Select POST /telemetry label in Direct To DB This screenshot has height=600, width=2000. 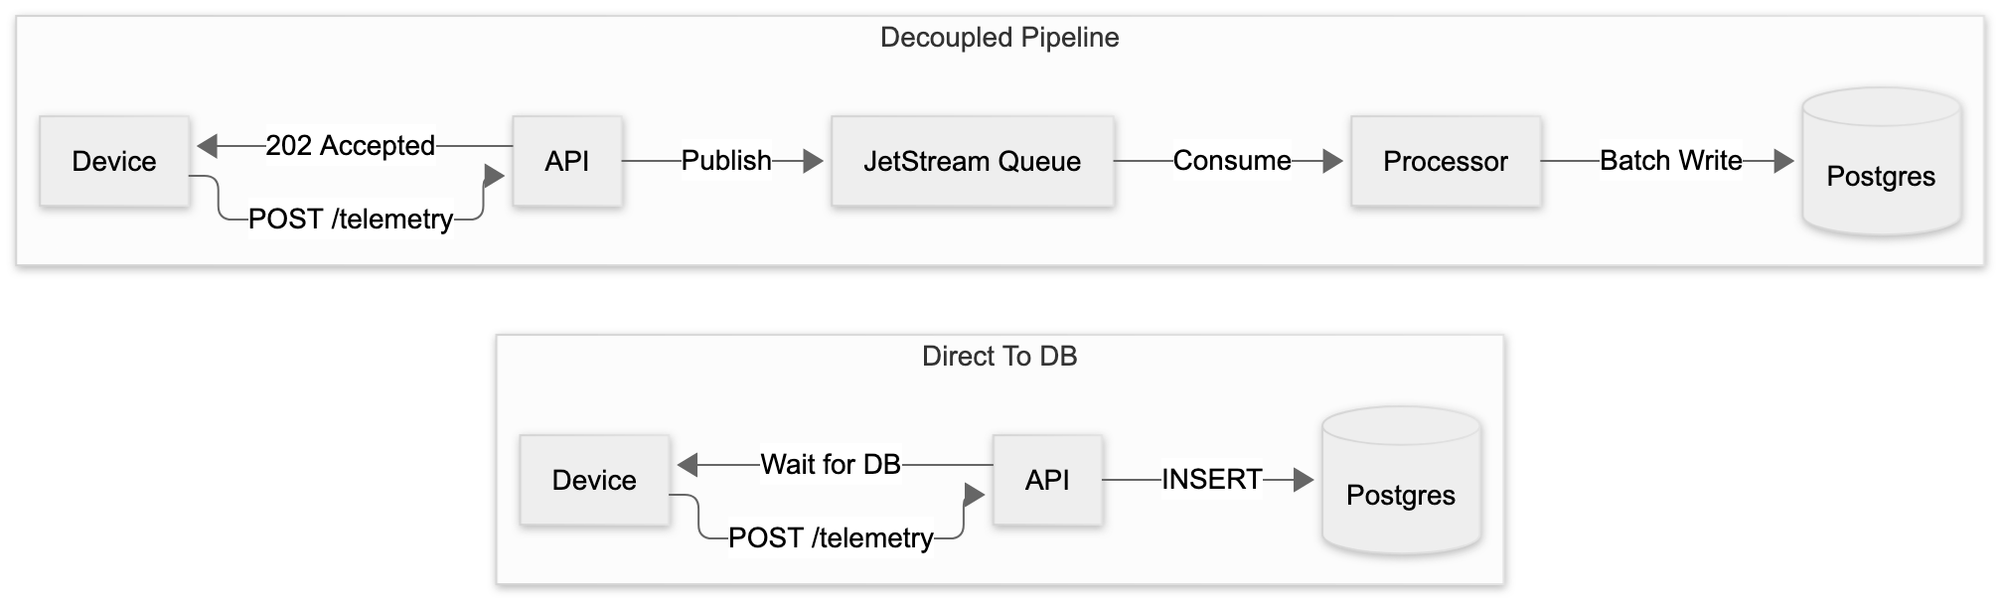tap(830, 538)
